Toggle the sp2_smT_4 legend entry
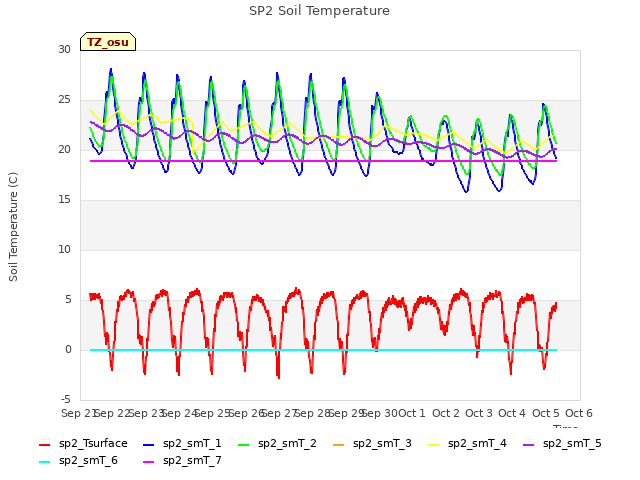This screenshot has width=640, height=480. (467, 444)
